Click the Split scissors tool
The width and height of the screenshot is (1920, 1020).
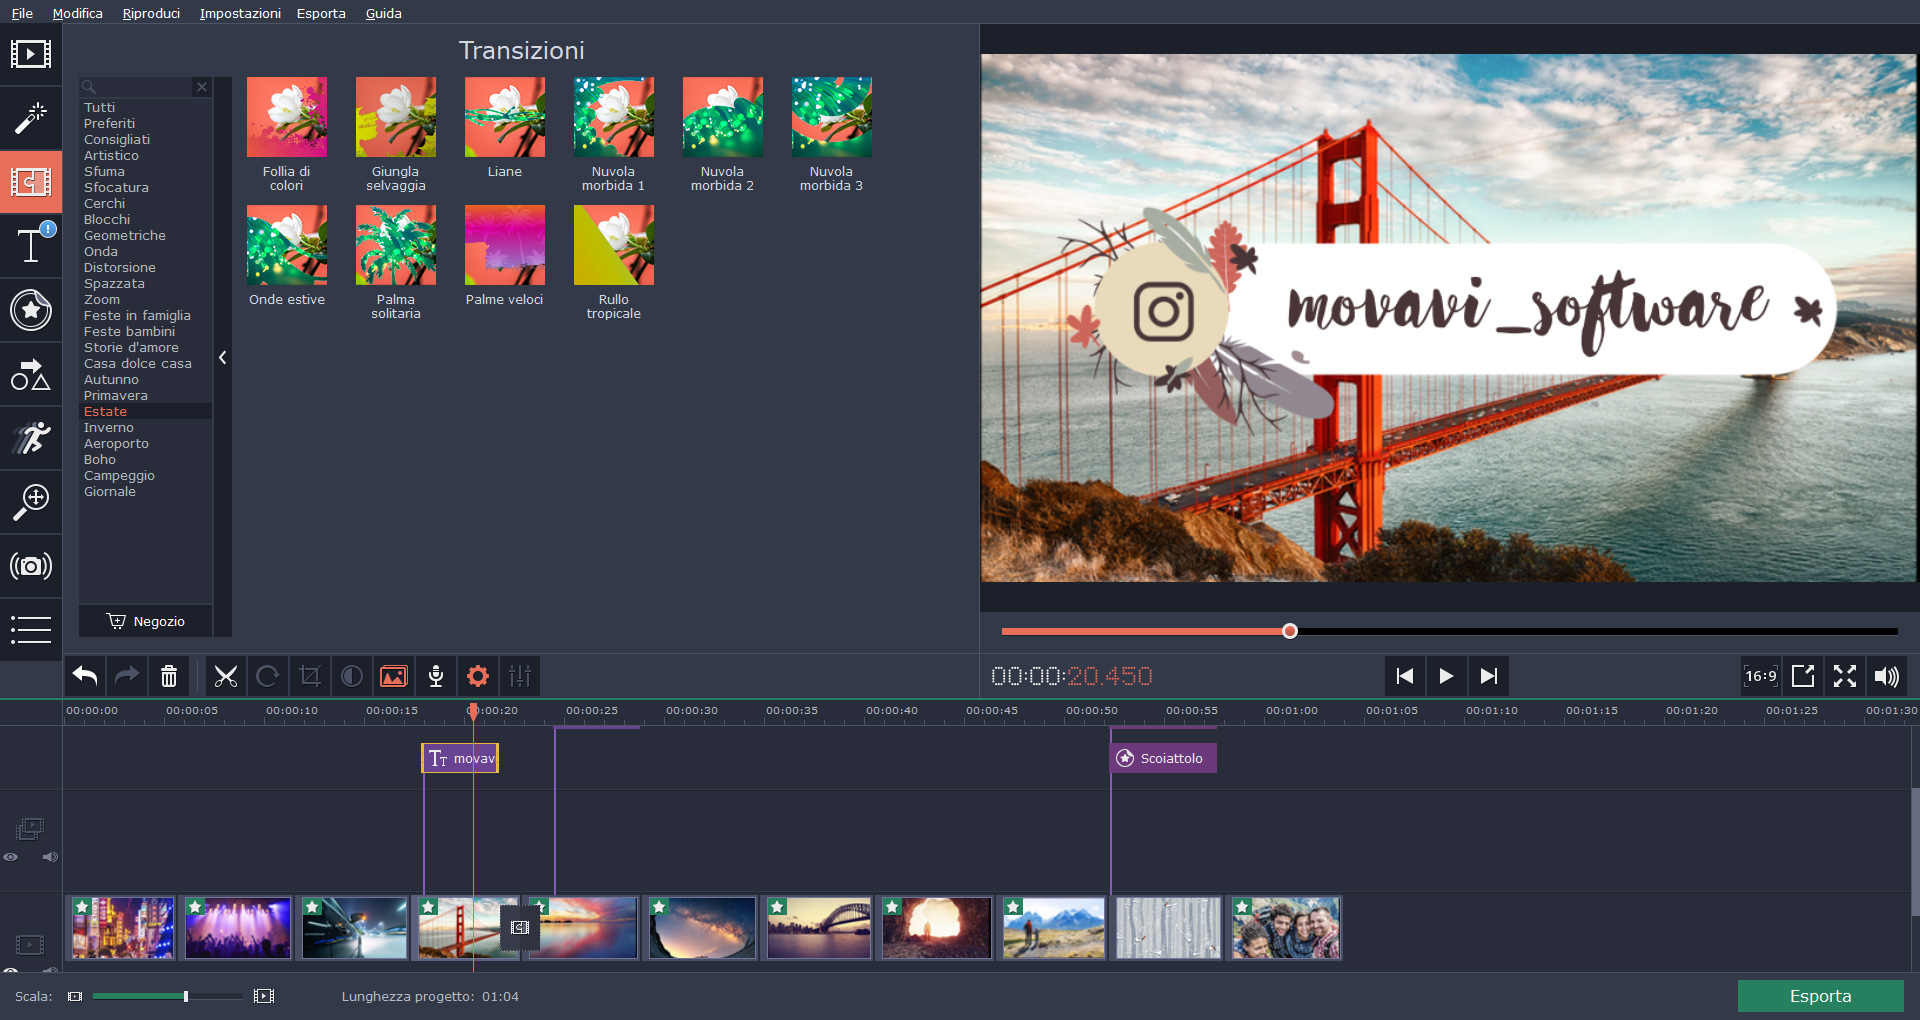tap(226, 677)
